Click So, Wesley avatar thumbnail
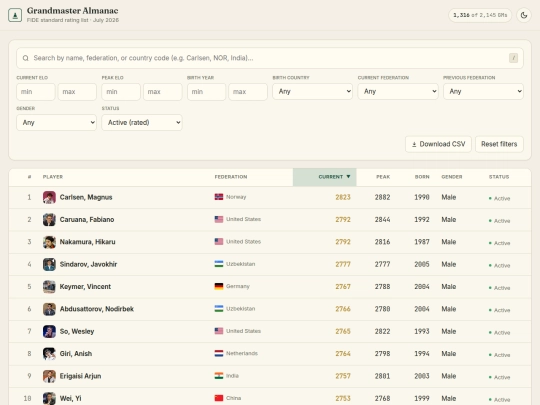 [49, 332]
